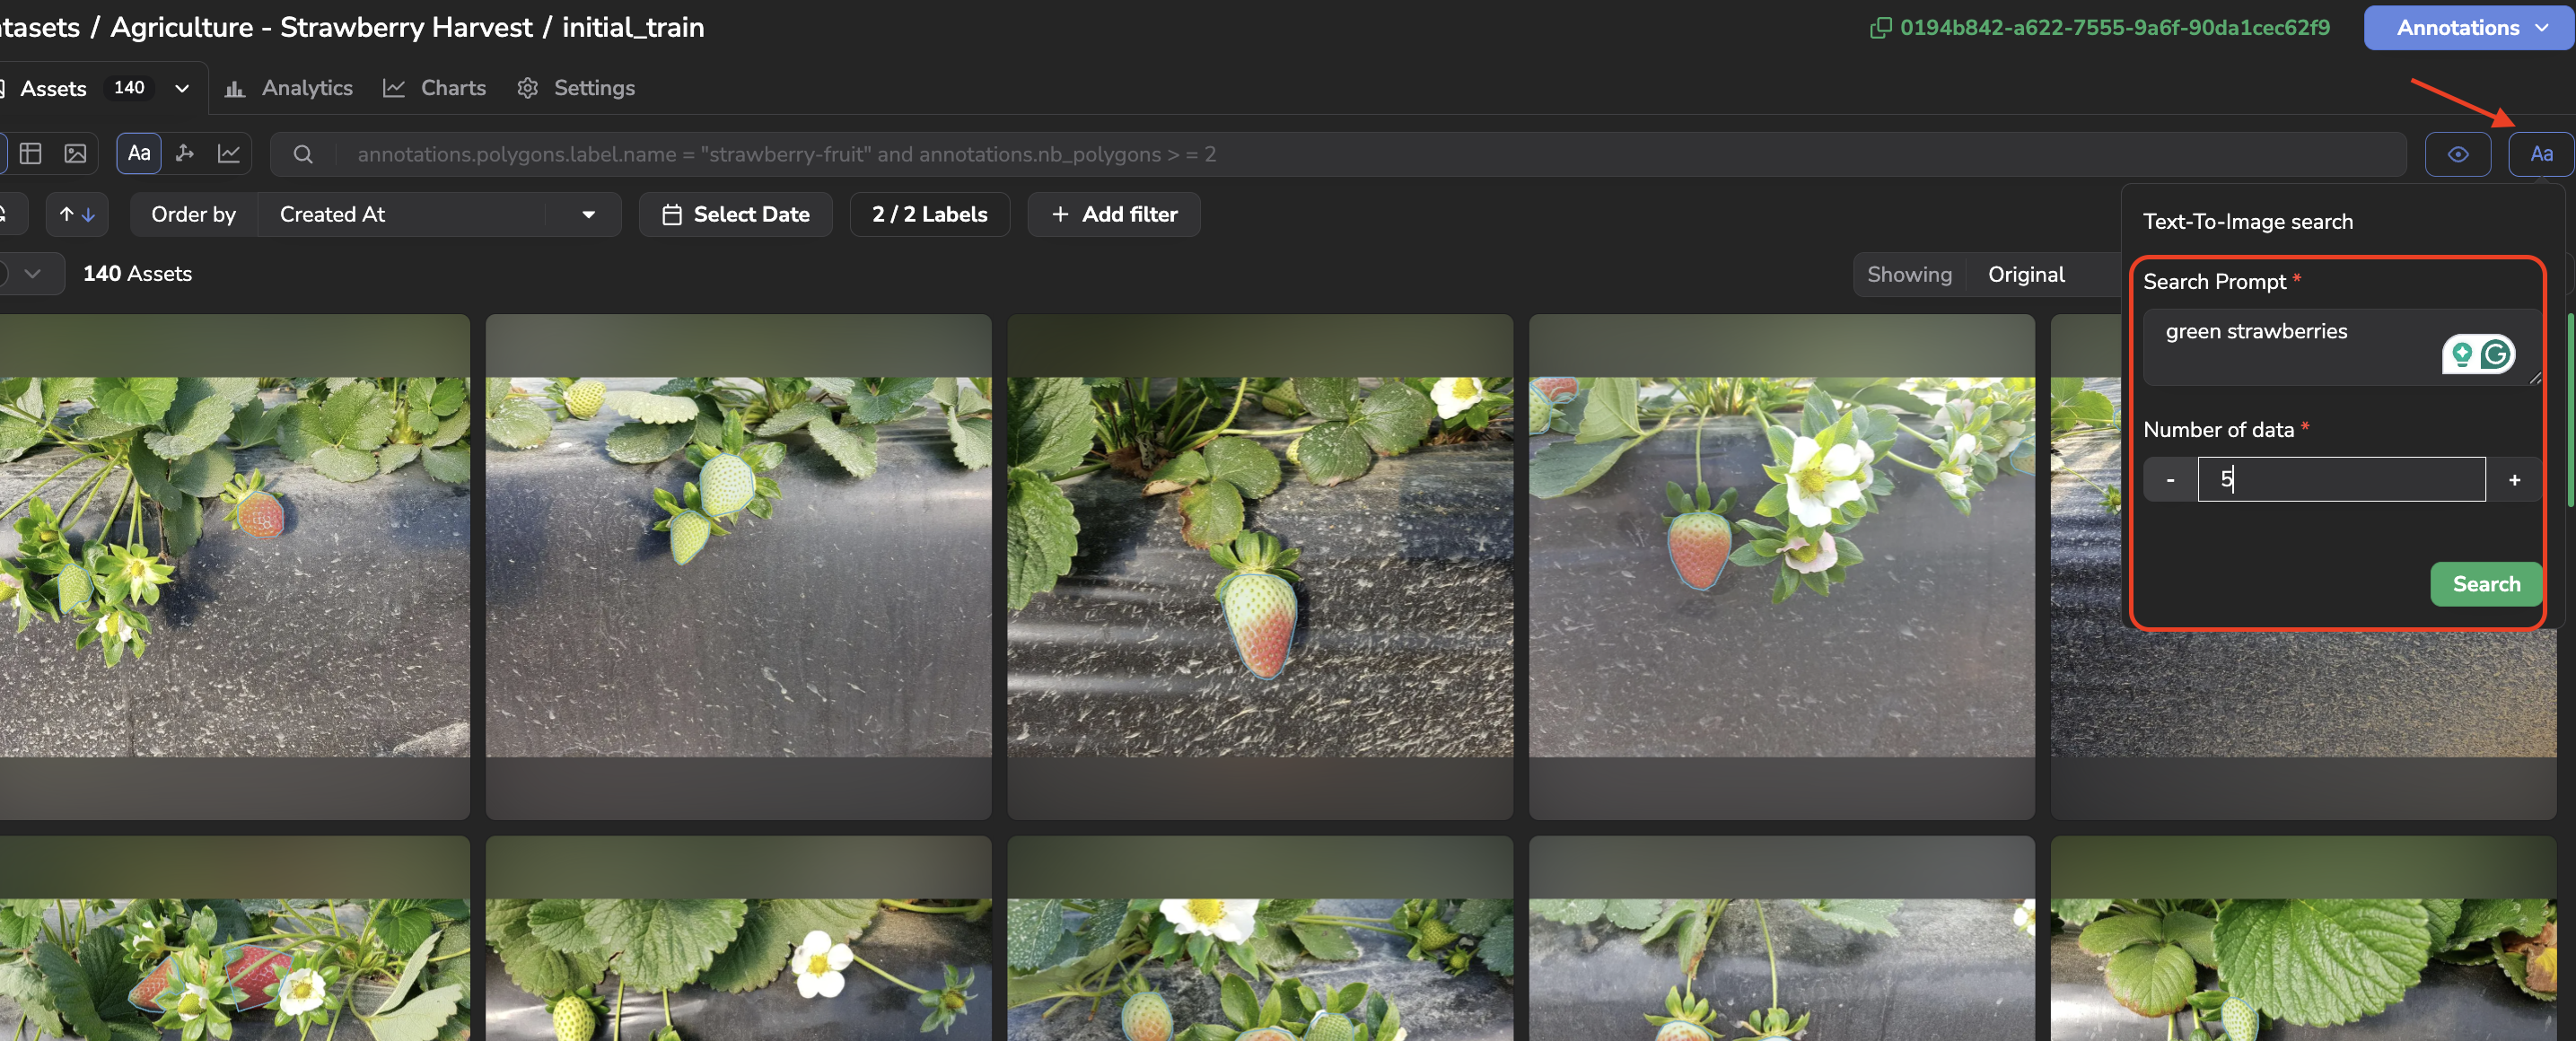Click into the Search Prompt text area
This screenshot has height=1041, width=2576.
point(2340,347)
